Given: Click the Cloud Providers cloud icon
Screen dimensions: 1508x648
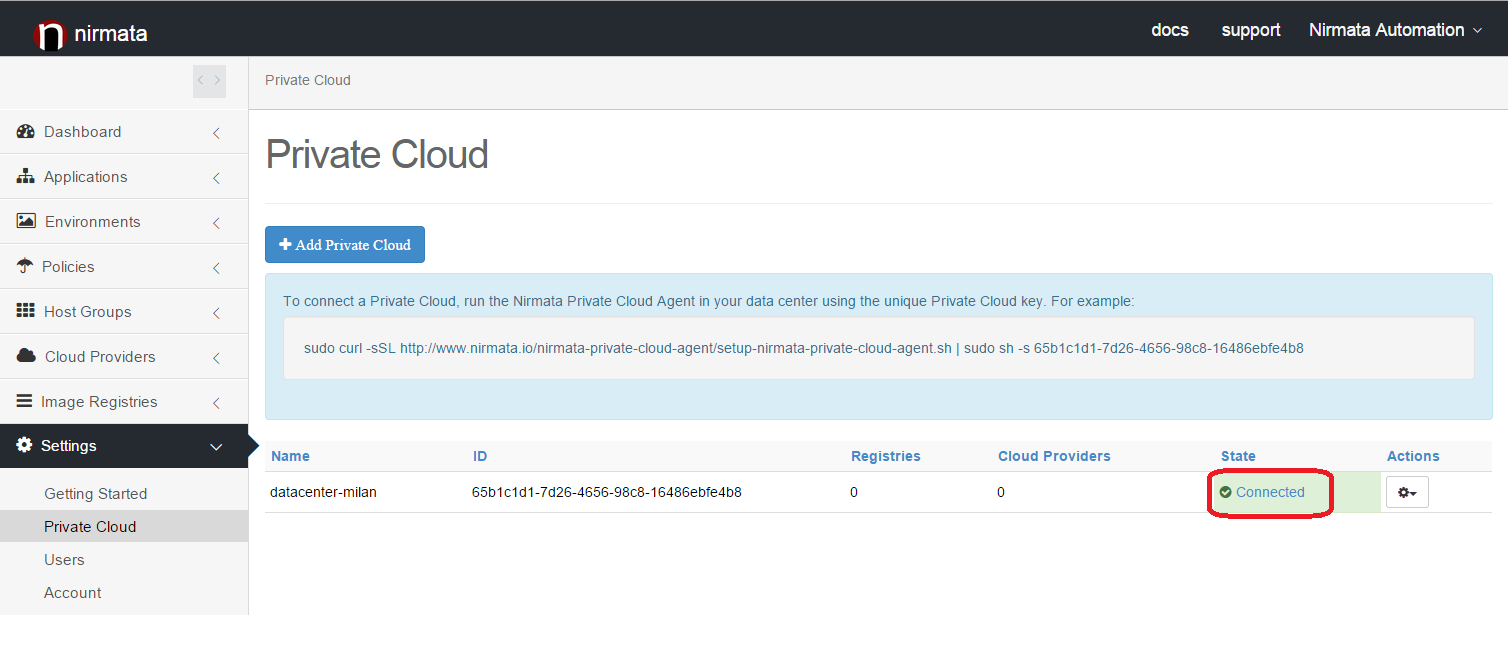Looking at the screenshot, I should 27,356.
